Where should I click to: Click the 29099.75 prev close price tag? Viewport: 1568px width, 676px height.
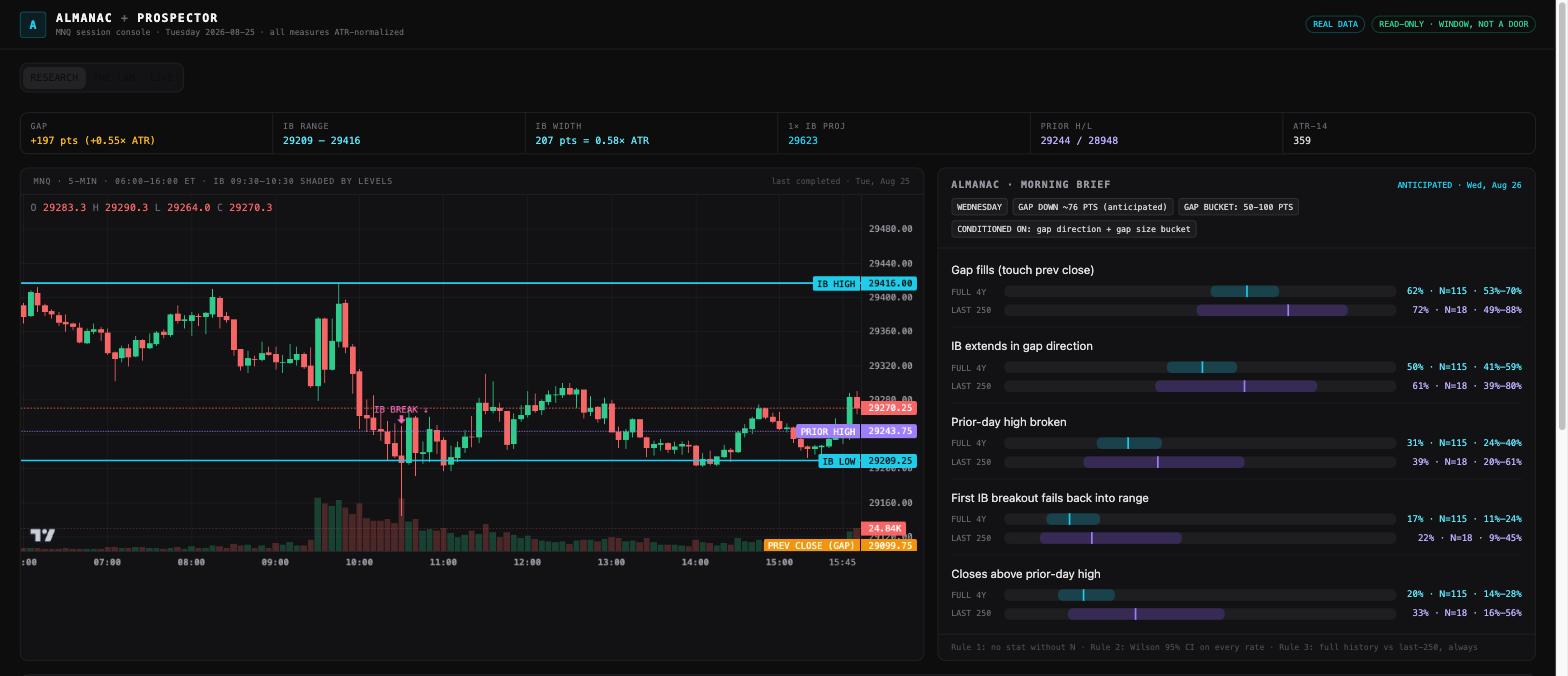pos(890,546)
